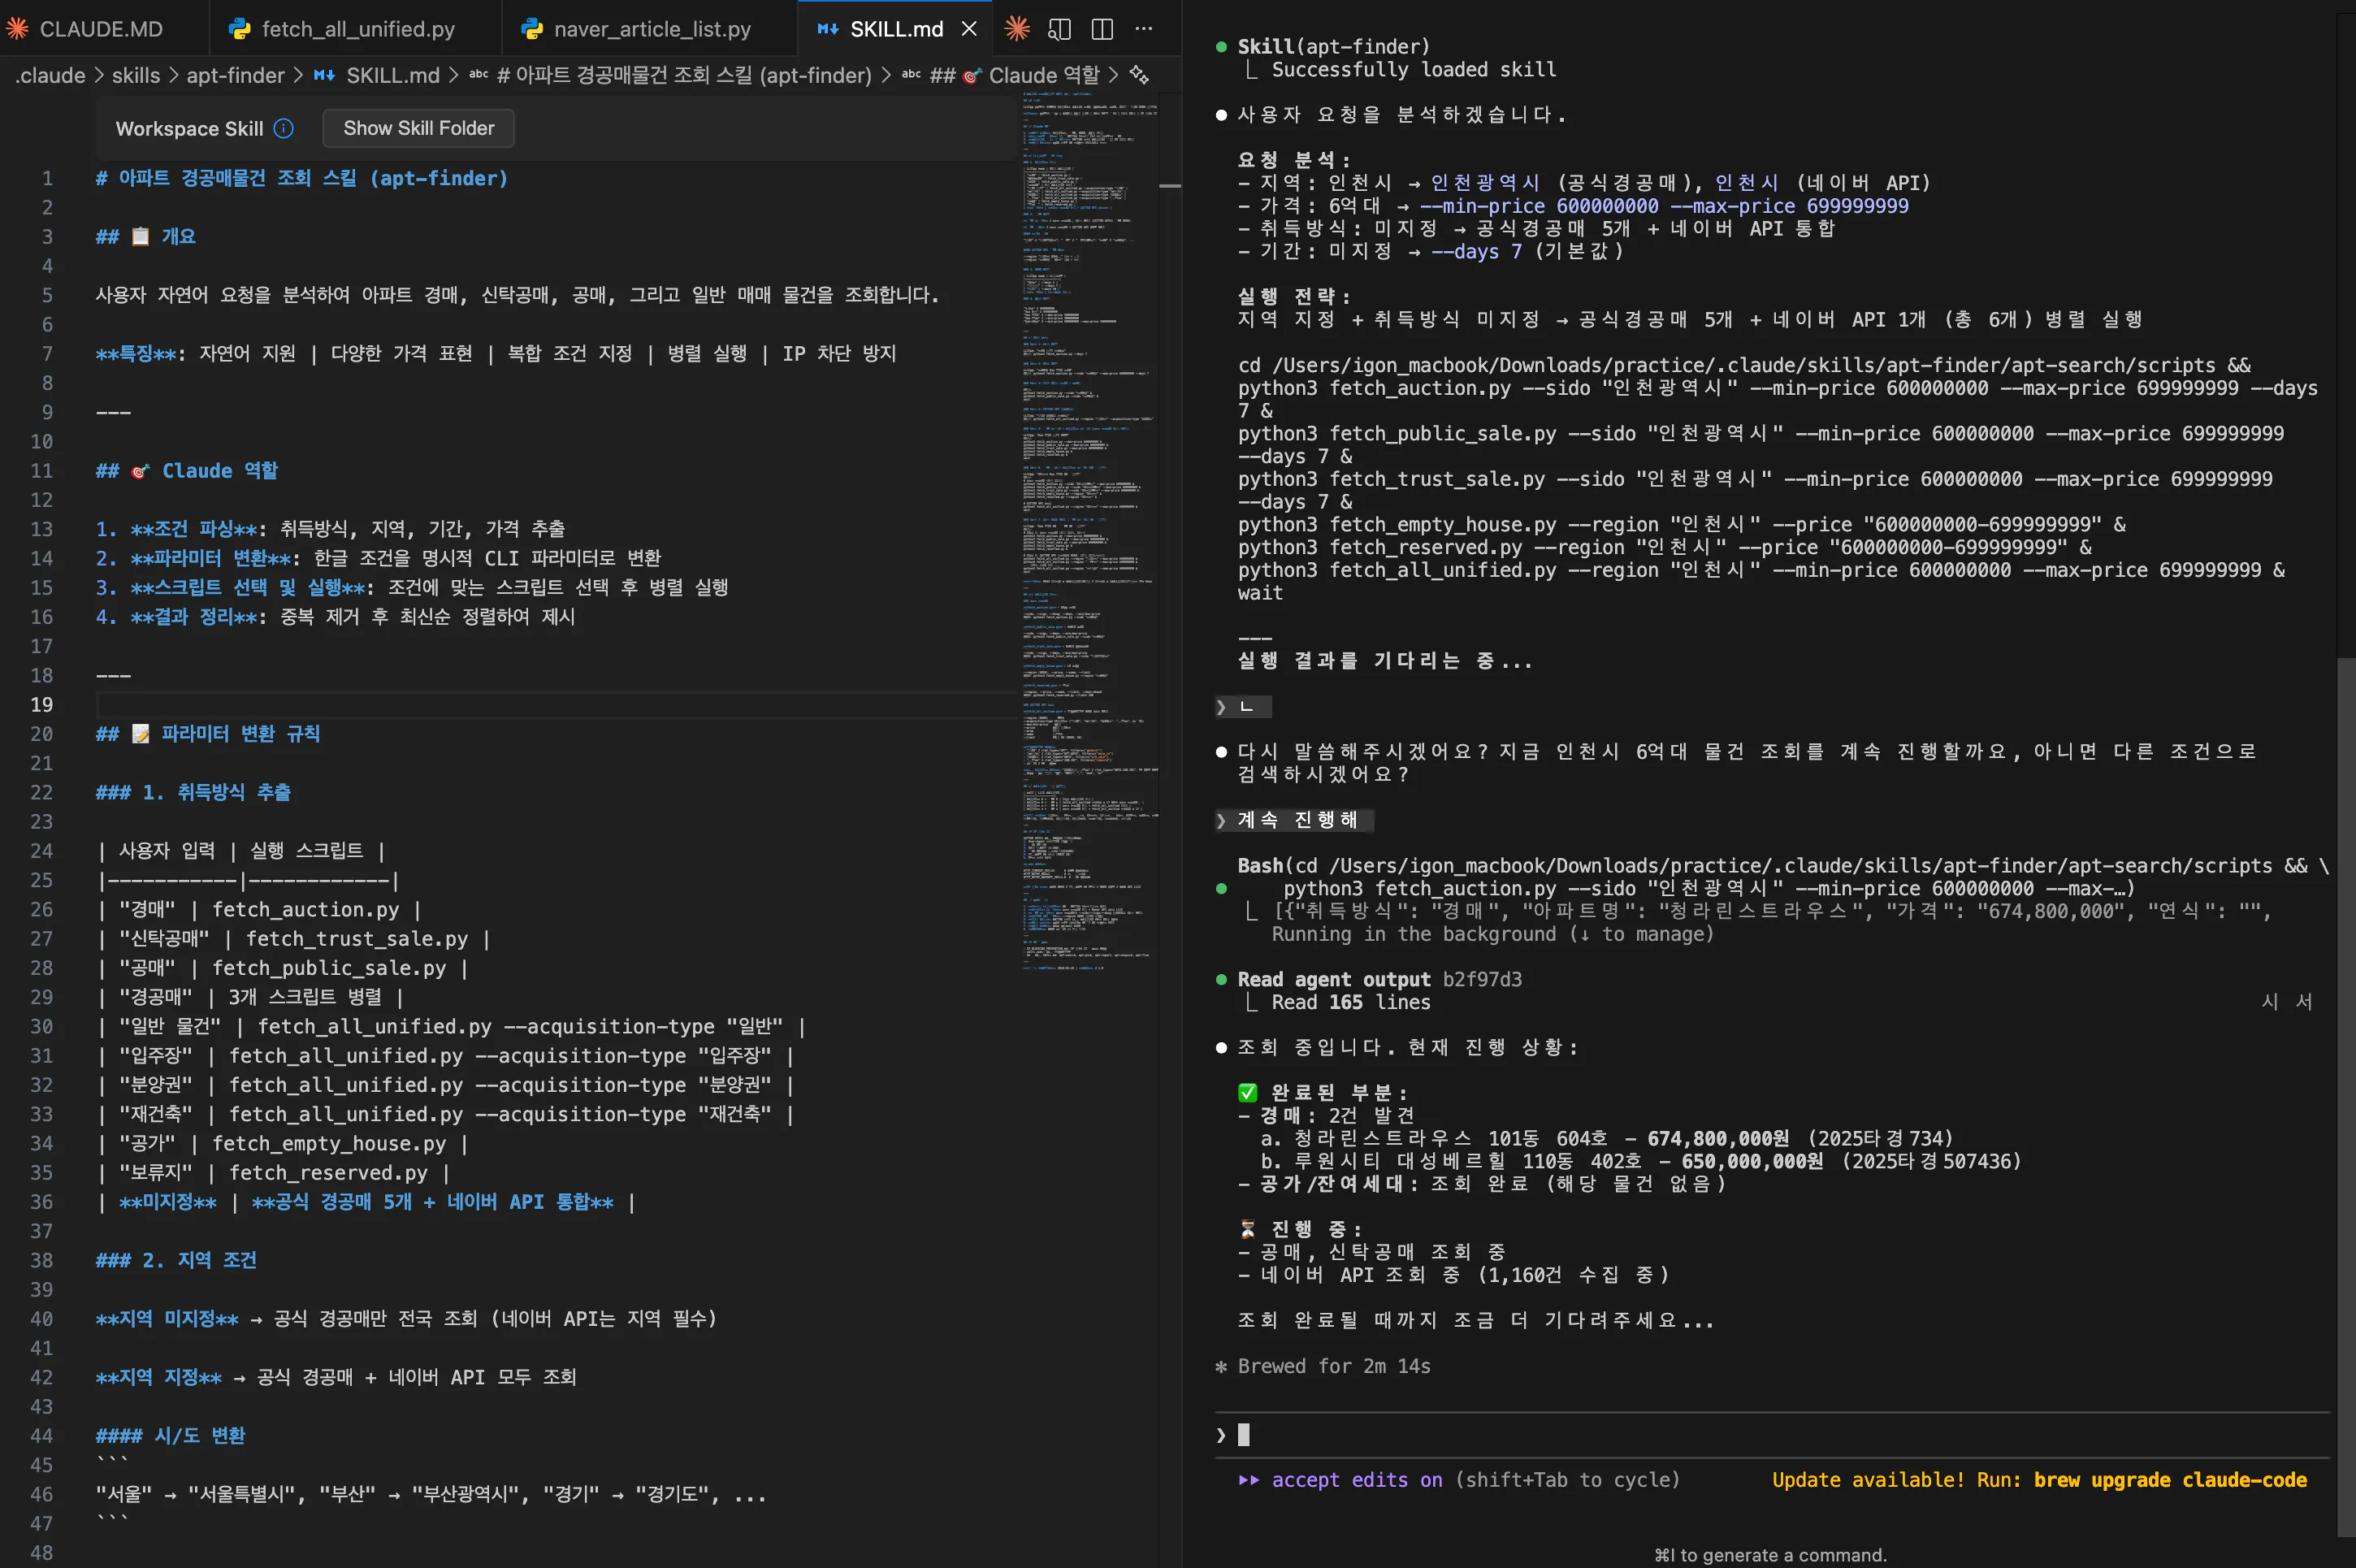The height and width of the screenshot is (1568, 2356).
Task: Open the editor More Actions ellipsis menu
Action: click(x=1144, y=29)
